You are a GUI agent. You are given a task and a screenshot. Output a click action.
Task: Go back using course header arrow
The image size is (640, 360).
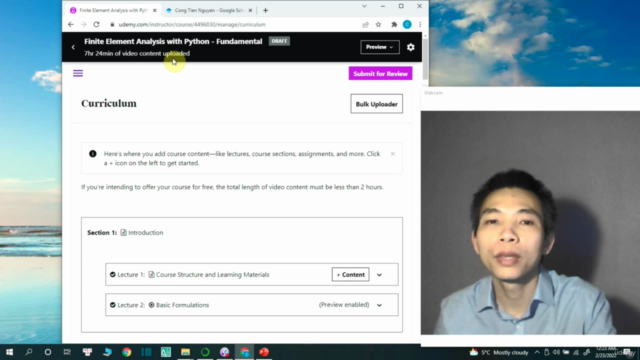73,47
